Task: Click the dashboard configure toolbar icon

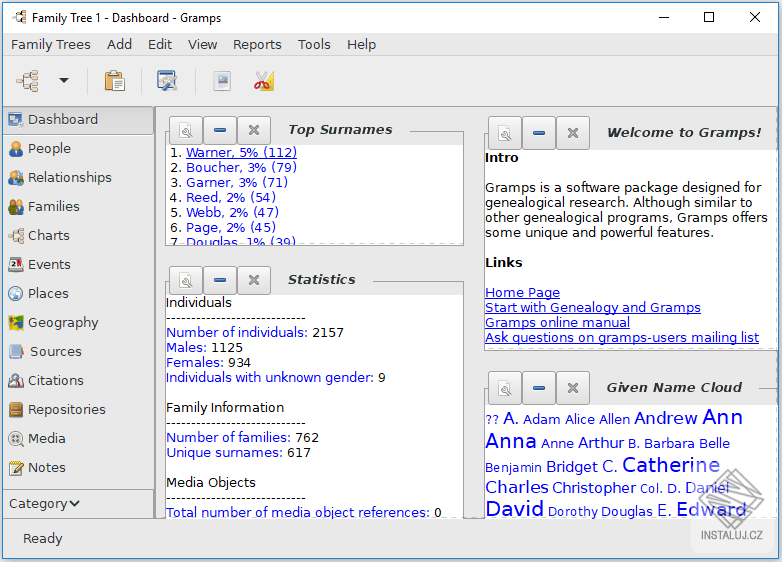Action: 166,81
